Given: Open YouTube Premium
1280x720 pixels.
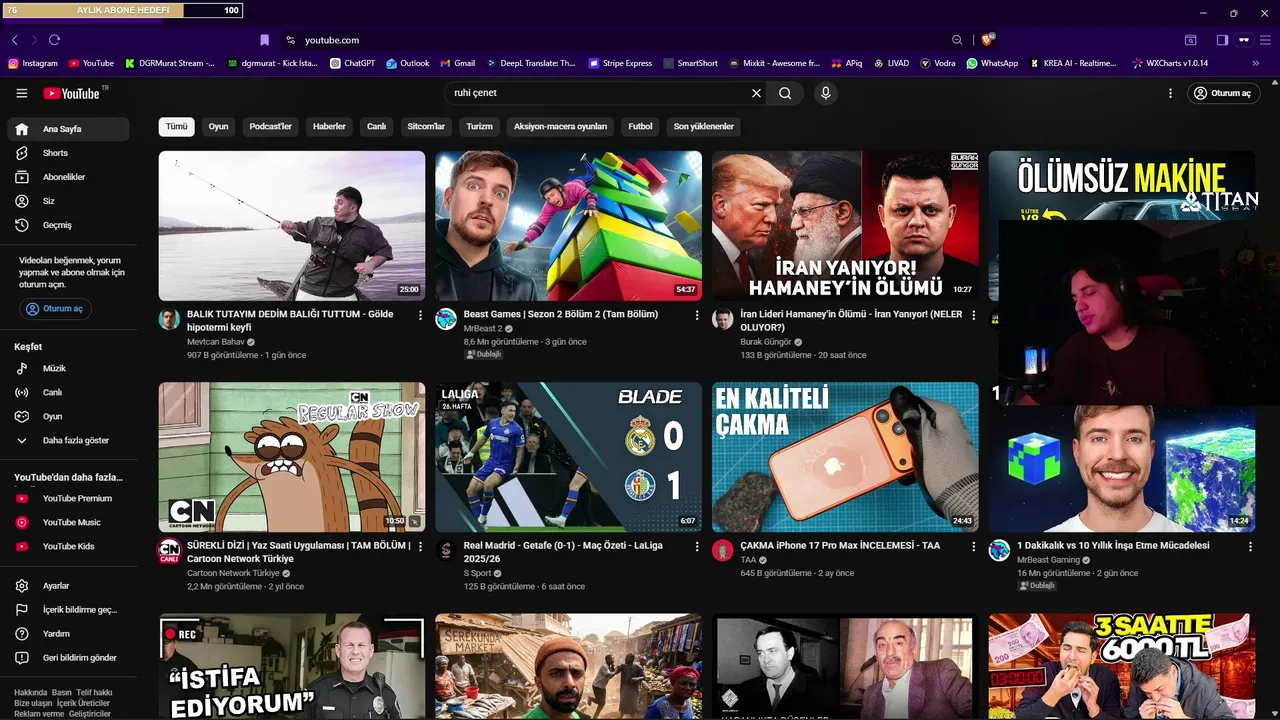Looking at the screenshot, I should point(68,499).
